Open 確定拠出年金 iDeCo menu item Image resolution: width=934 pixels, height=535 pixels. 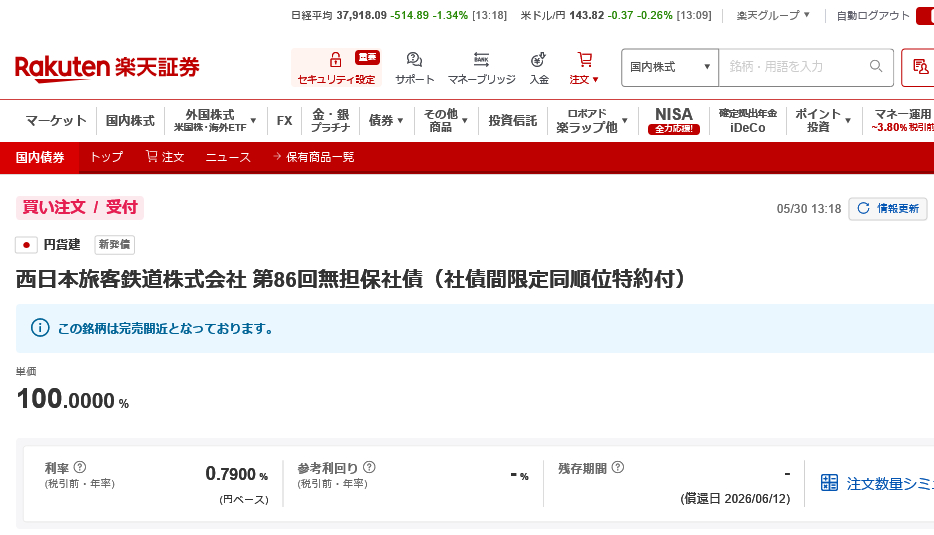(x=748, y=120)
